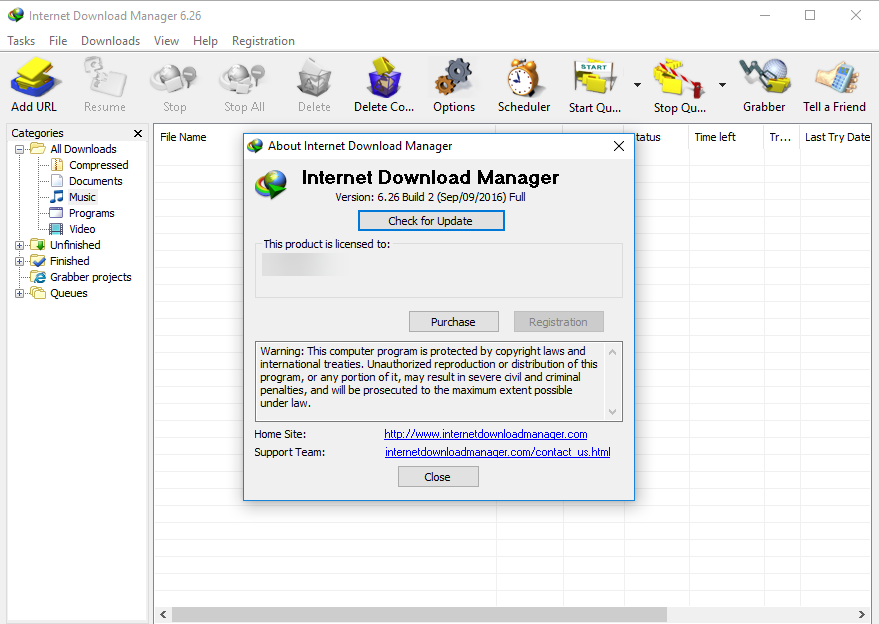Click the Delete toolbar icon
The width and height of the screenshot is (879, 624).
tap(314, 84)
